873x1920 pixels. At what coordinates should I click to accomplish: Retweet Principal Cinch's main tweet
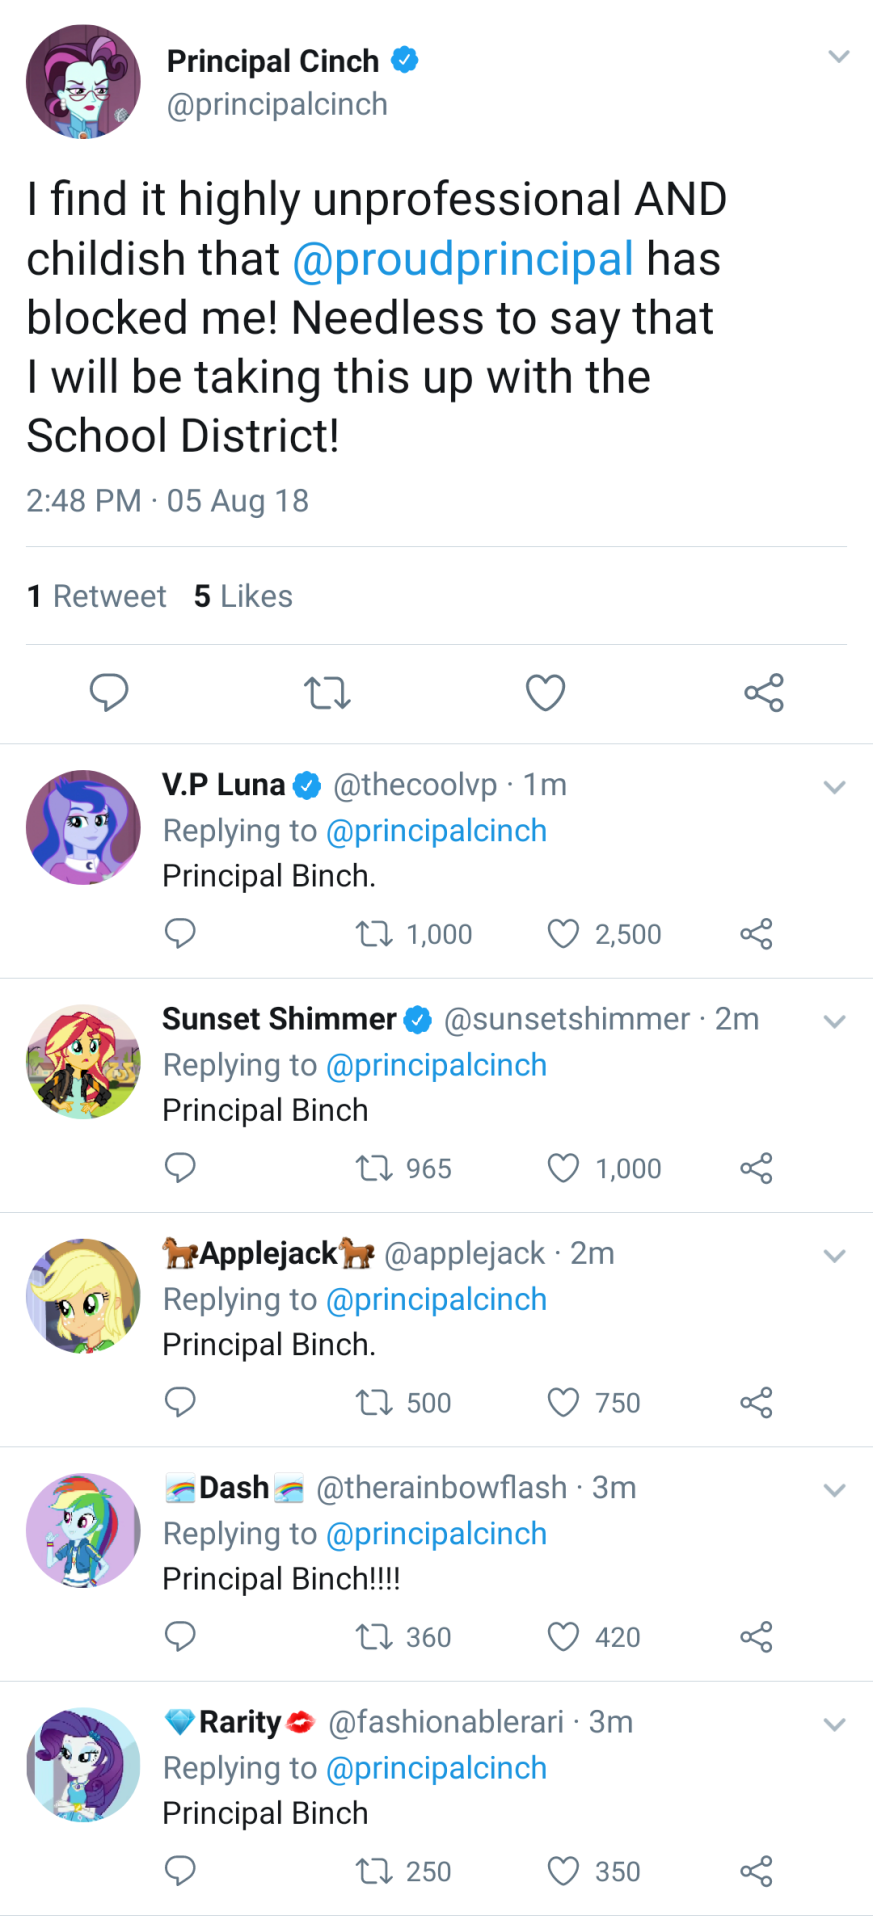pyautogui.click(x=327, y=692)
